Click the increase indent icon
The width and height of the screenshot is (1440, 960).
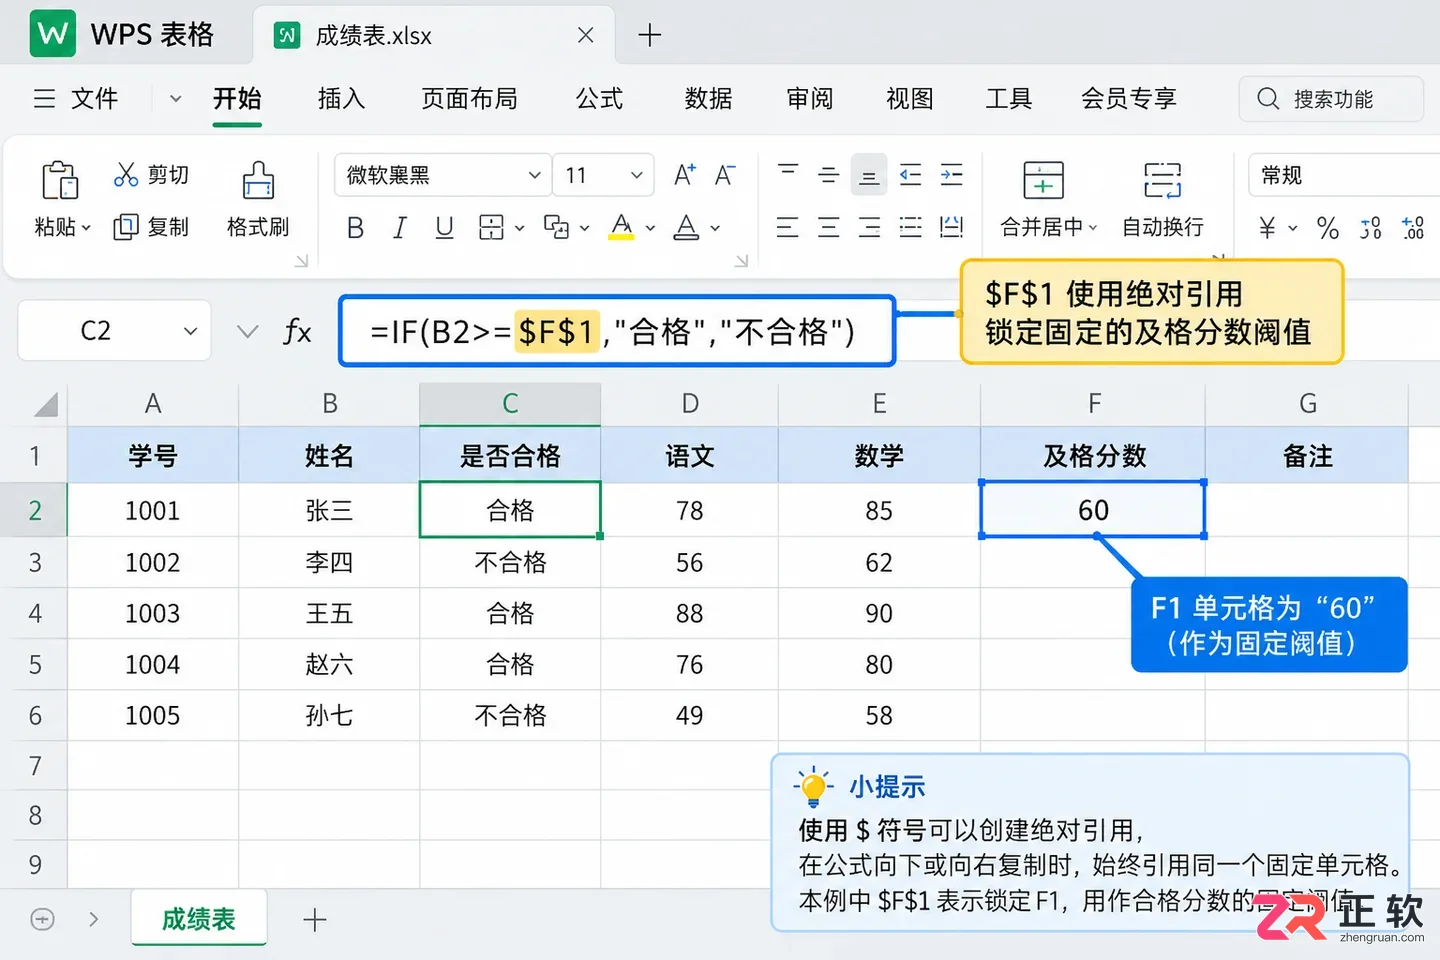951,175
